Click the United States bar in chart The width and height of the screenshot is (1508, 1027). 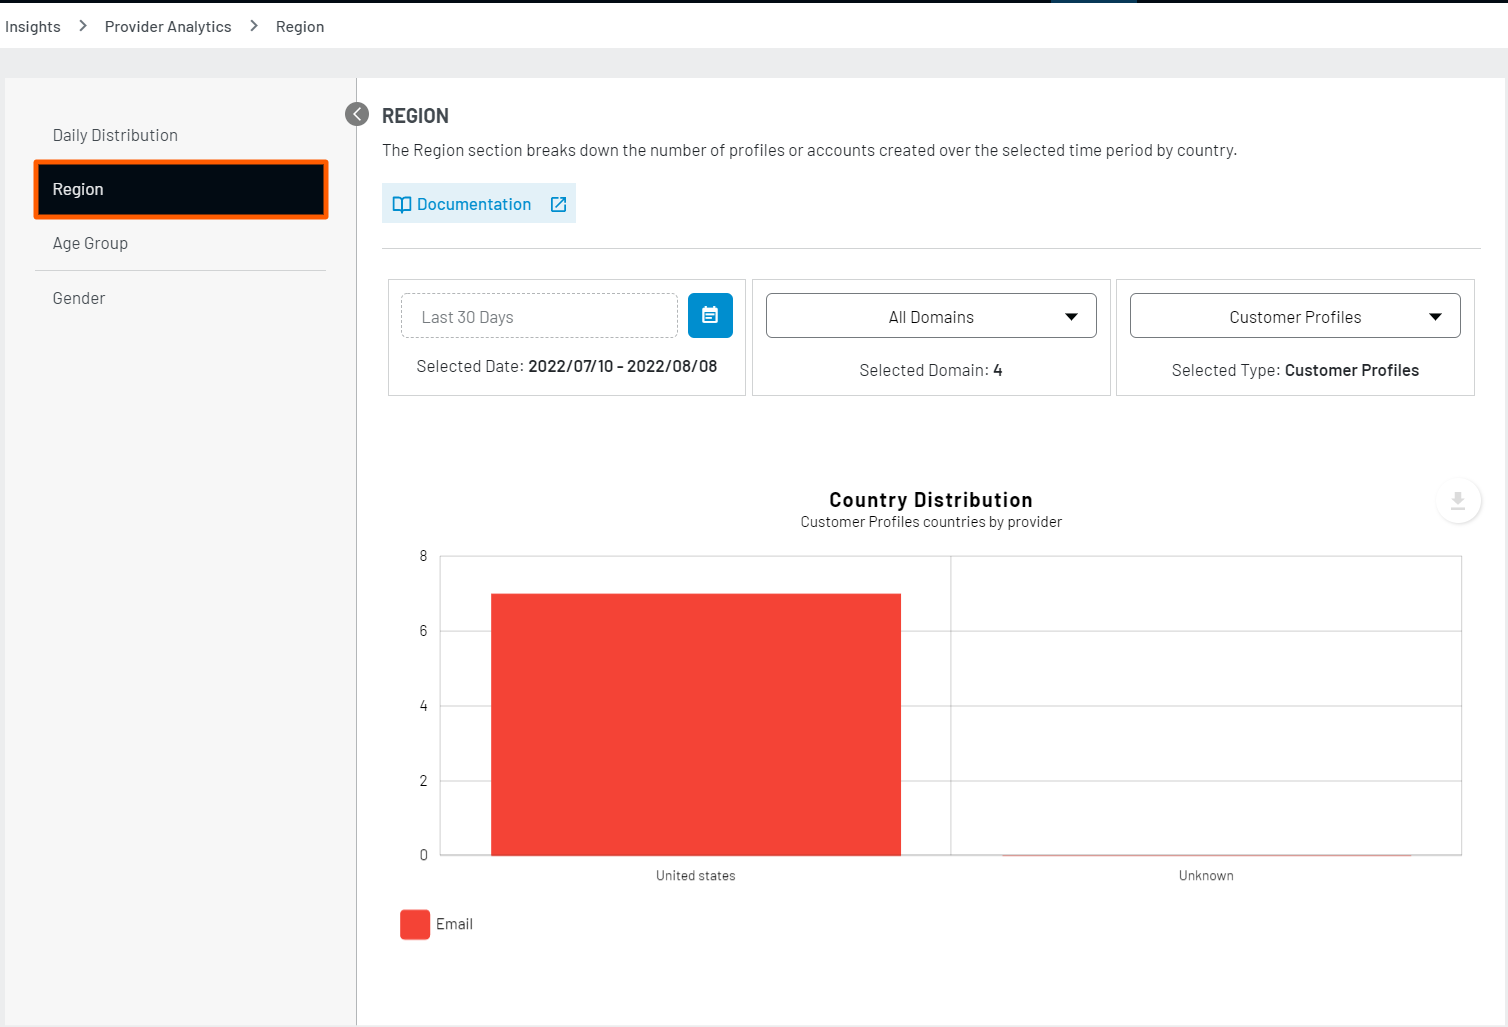695,724
